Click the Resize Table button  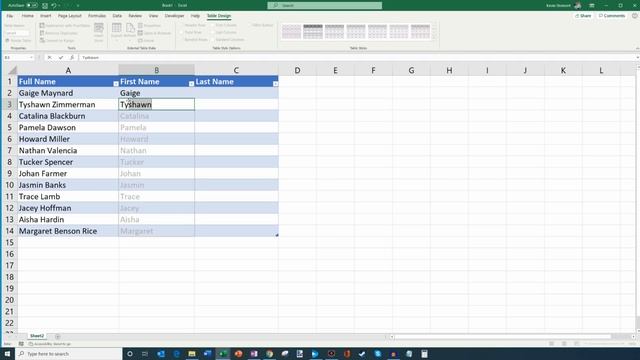point(18,40)
